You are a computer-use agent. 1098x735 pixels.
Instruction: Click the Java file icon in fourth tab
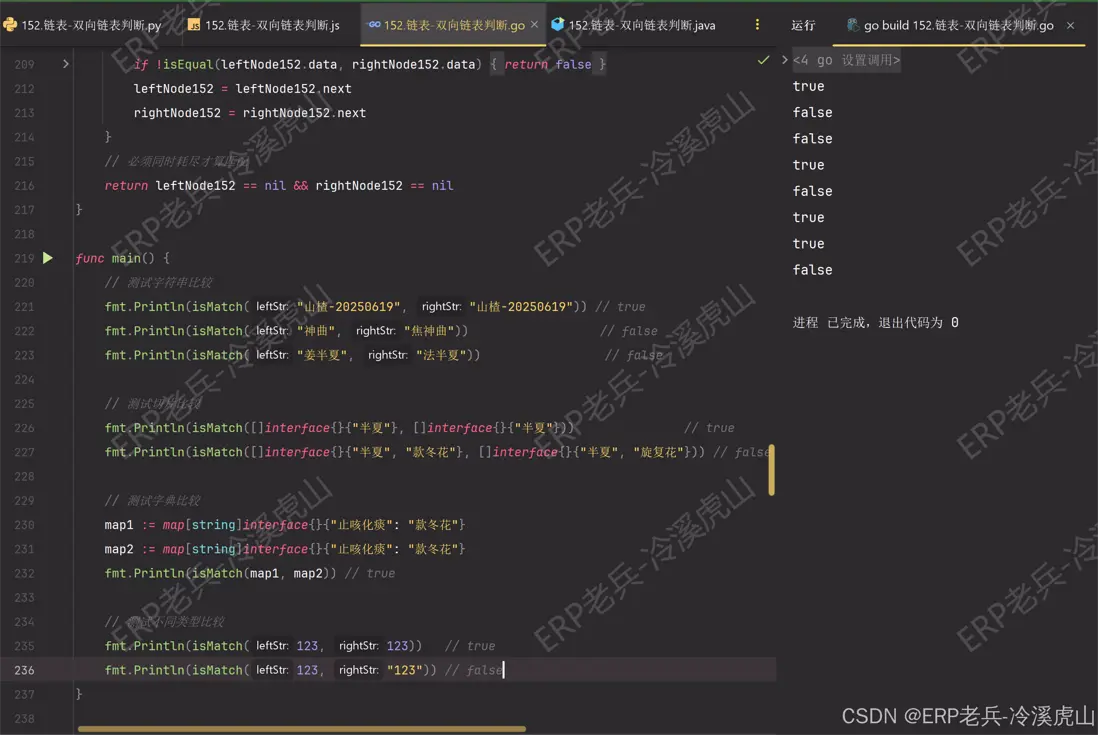(x=557, y=24)
